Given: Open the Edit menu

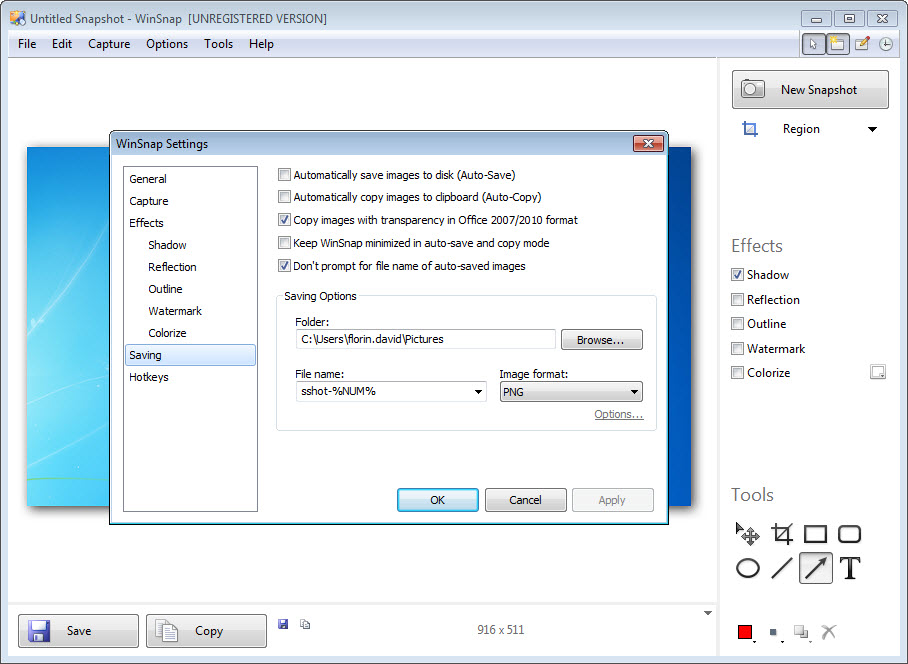Looking at the screenshot, I should (62, 44).
